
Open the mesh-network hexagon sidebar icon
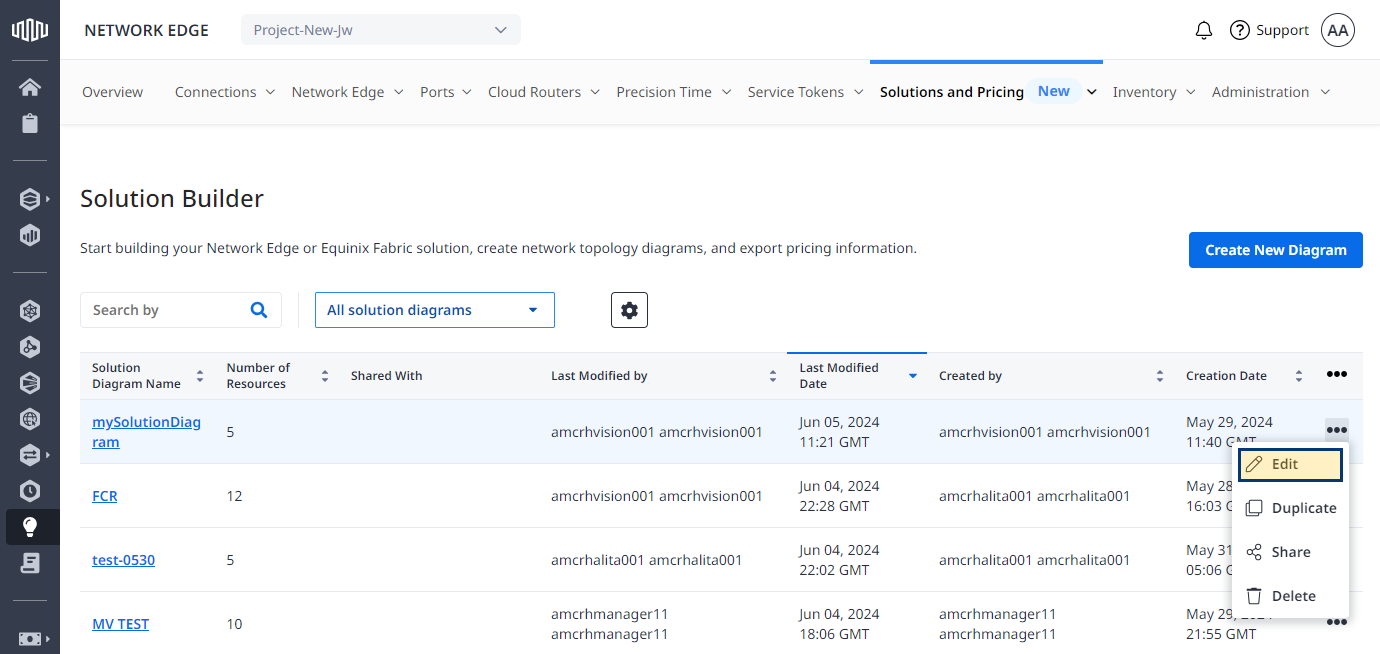30,311
